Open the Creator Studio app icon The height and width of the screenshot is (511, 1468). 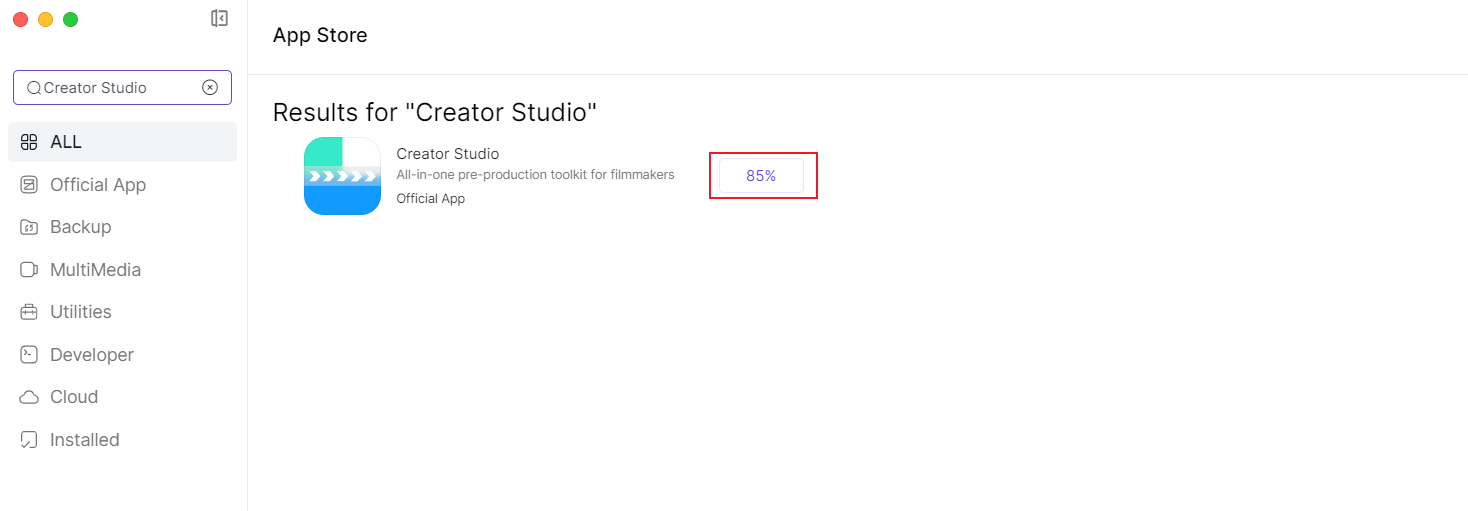pyautogui.click(x=342, y=176)
